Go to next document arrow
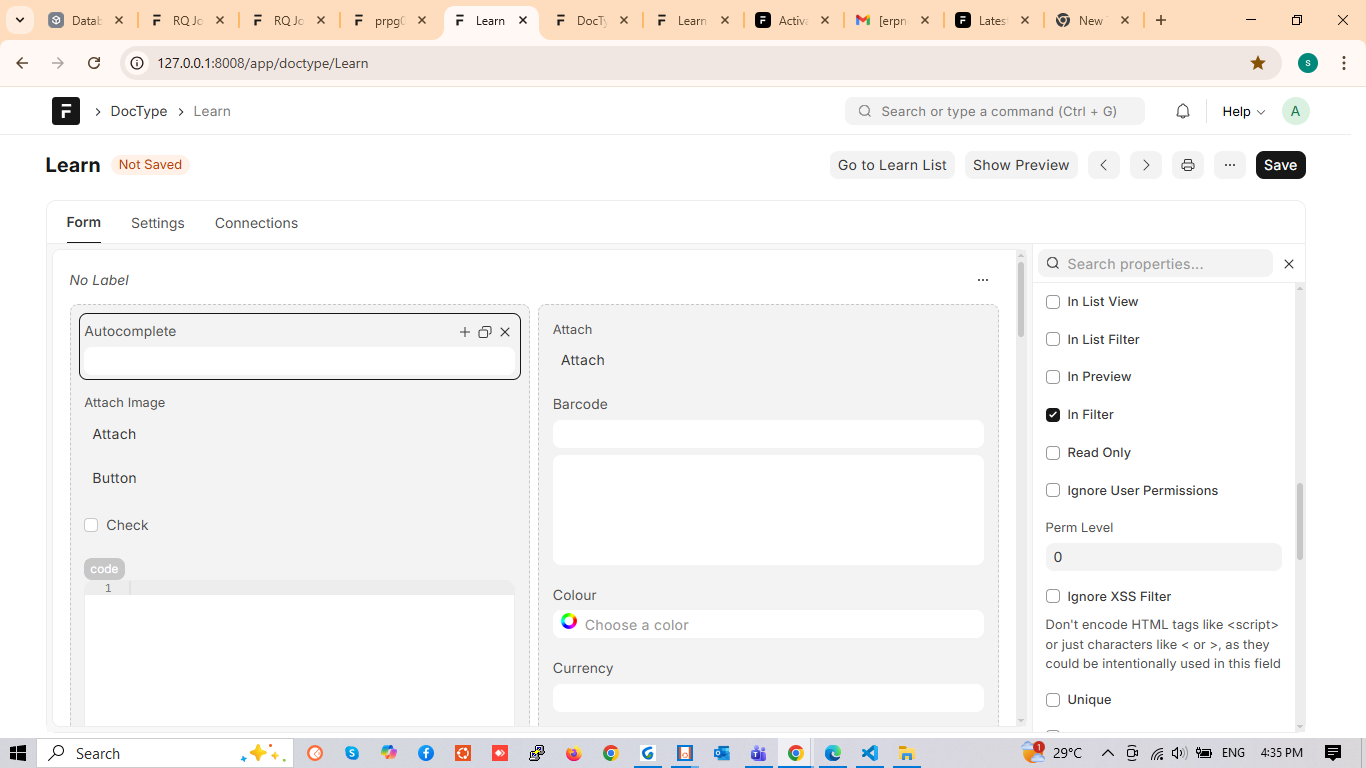This screenshot has height=768, width=1366. tap(1146, 165)
